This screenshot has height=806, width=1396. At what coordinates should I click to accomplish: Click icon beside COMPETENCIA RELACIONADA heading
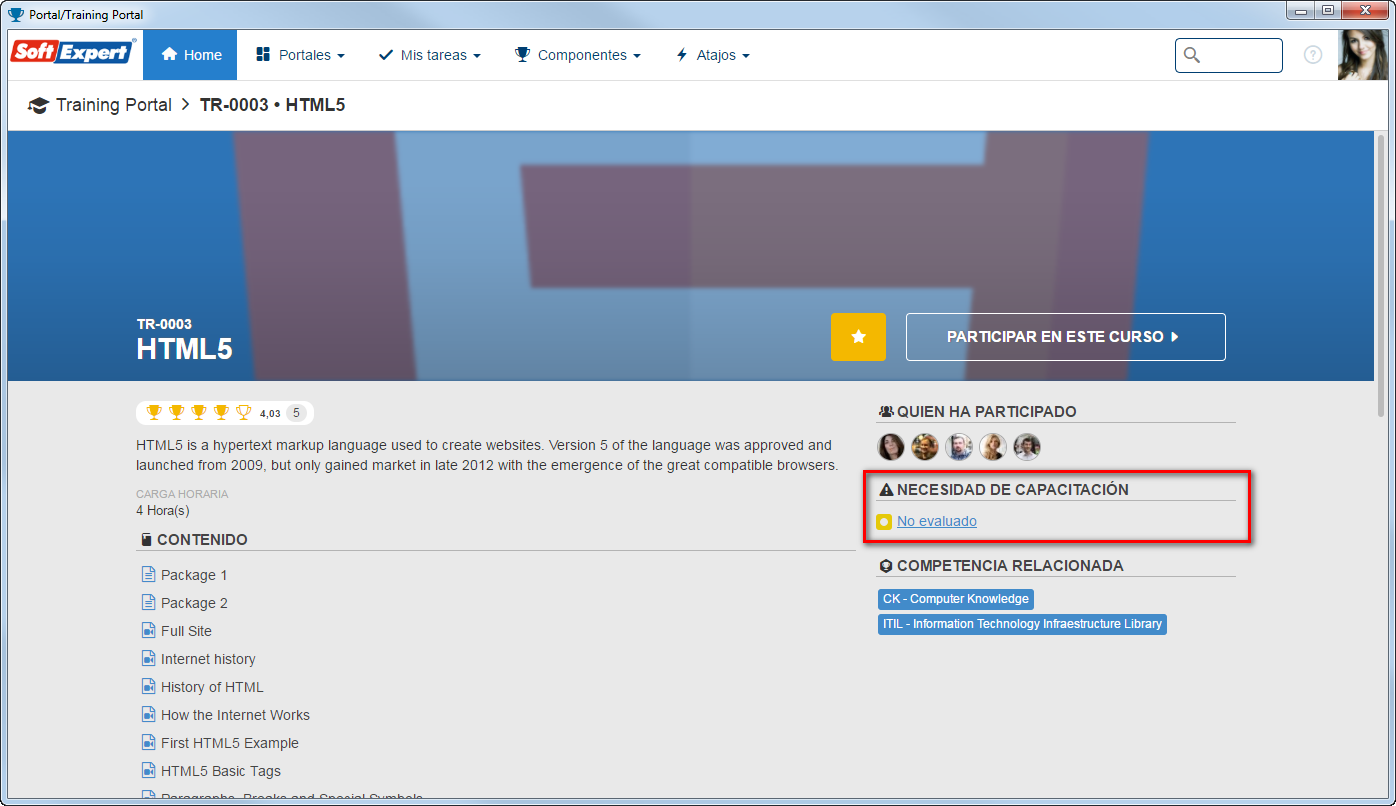point(885,566)
